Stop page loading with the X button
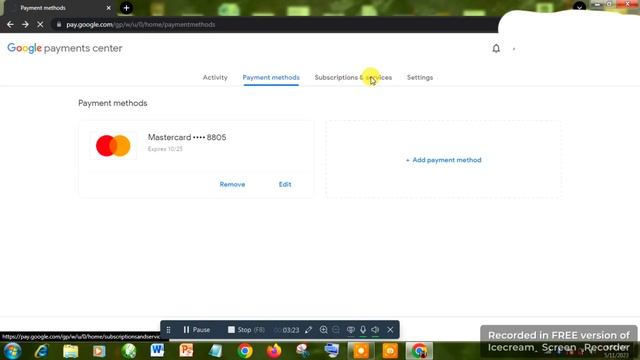 click(x=40, y=24)
